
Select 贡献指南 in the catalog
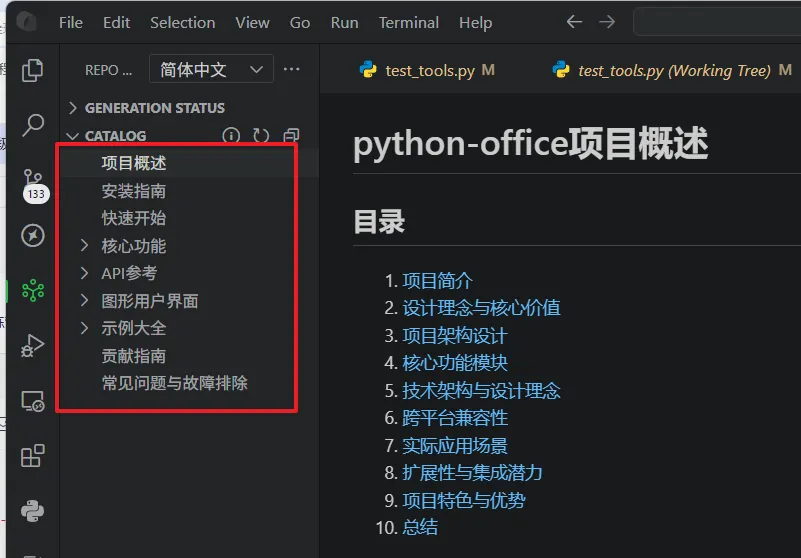pyautogui.click(x=134, y=356)
